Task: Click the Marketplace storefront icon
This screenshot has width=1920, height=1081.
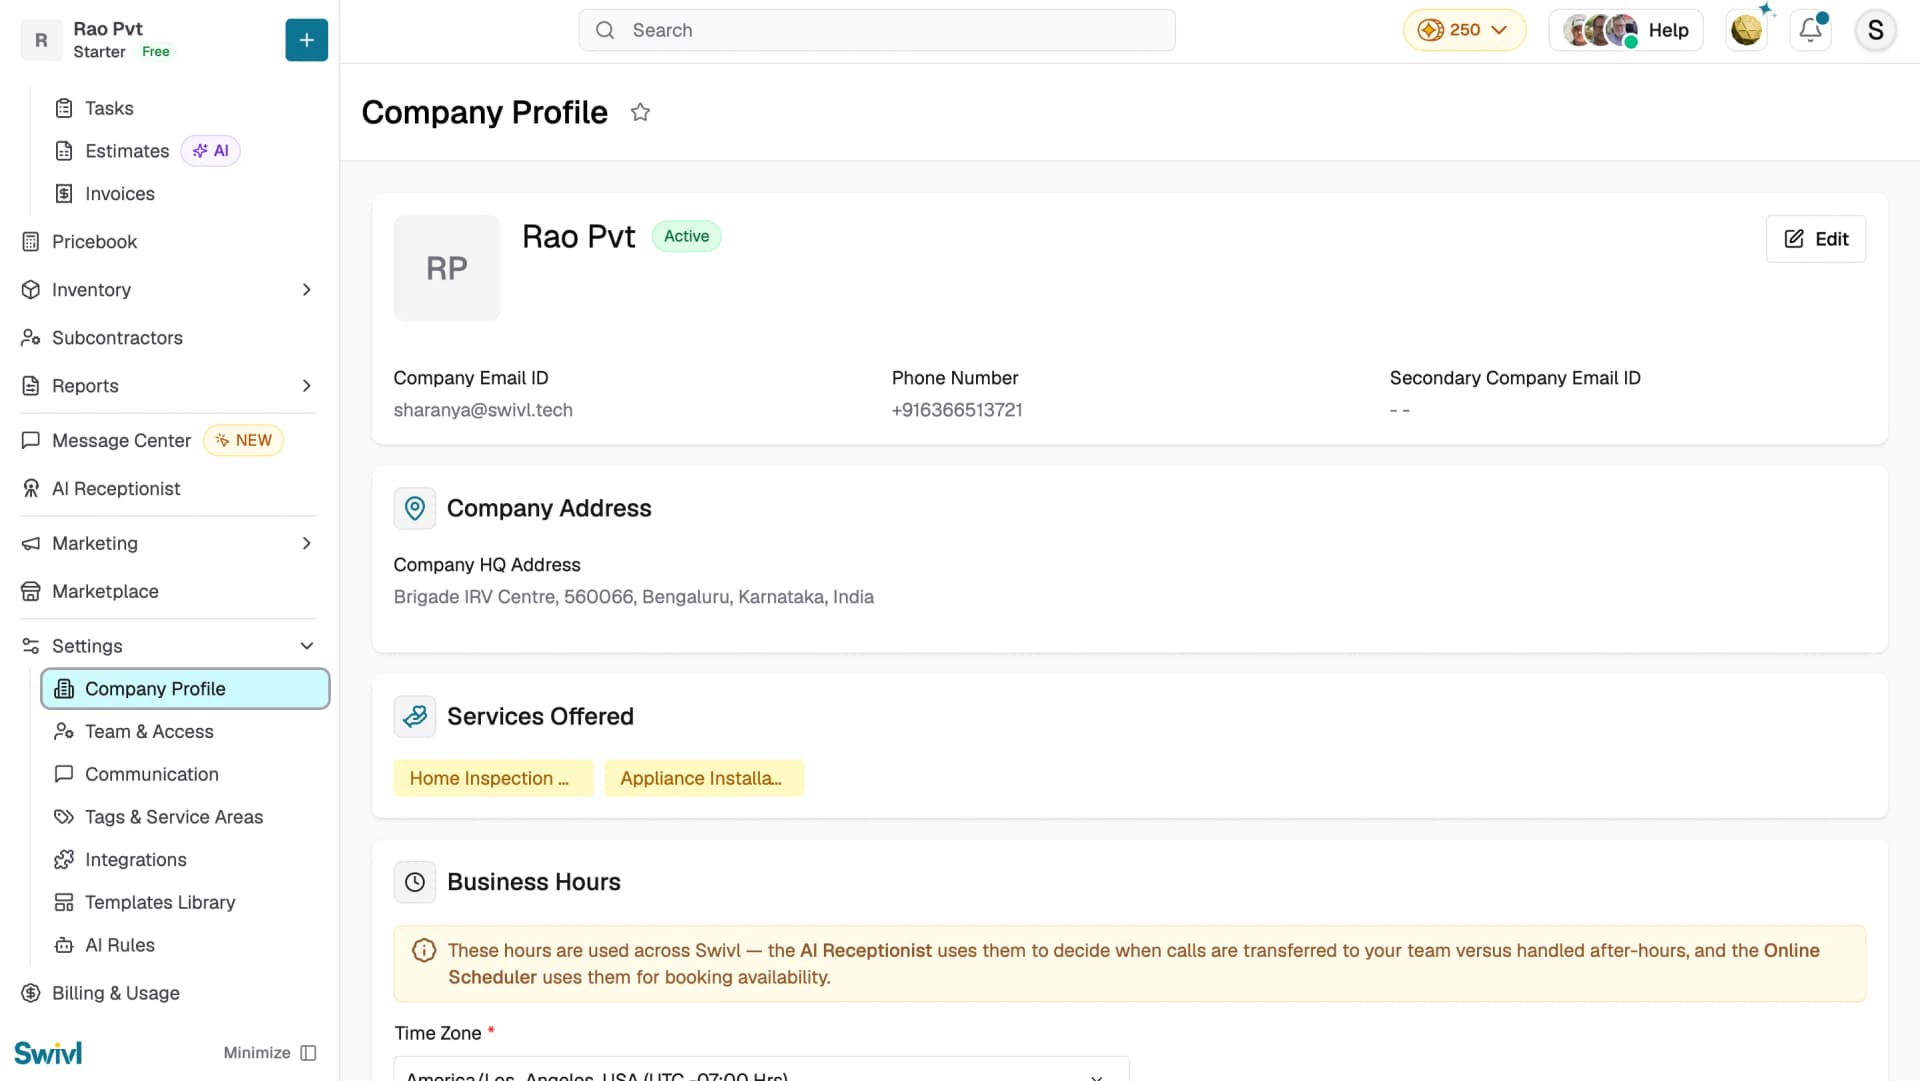Action: pyautogui.click(x=31, y=592)
